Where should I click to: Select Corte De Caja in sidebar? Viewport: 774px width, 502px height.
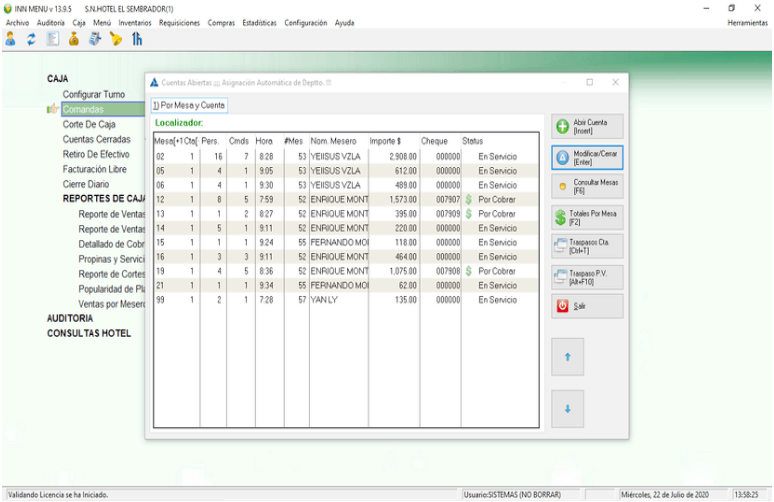pyautogui.click(x=89, y=125)
